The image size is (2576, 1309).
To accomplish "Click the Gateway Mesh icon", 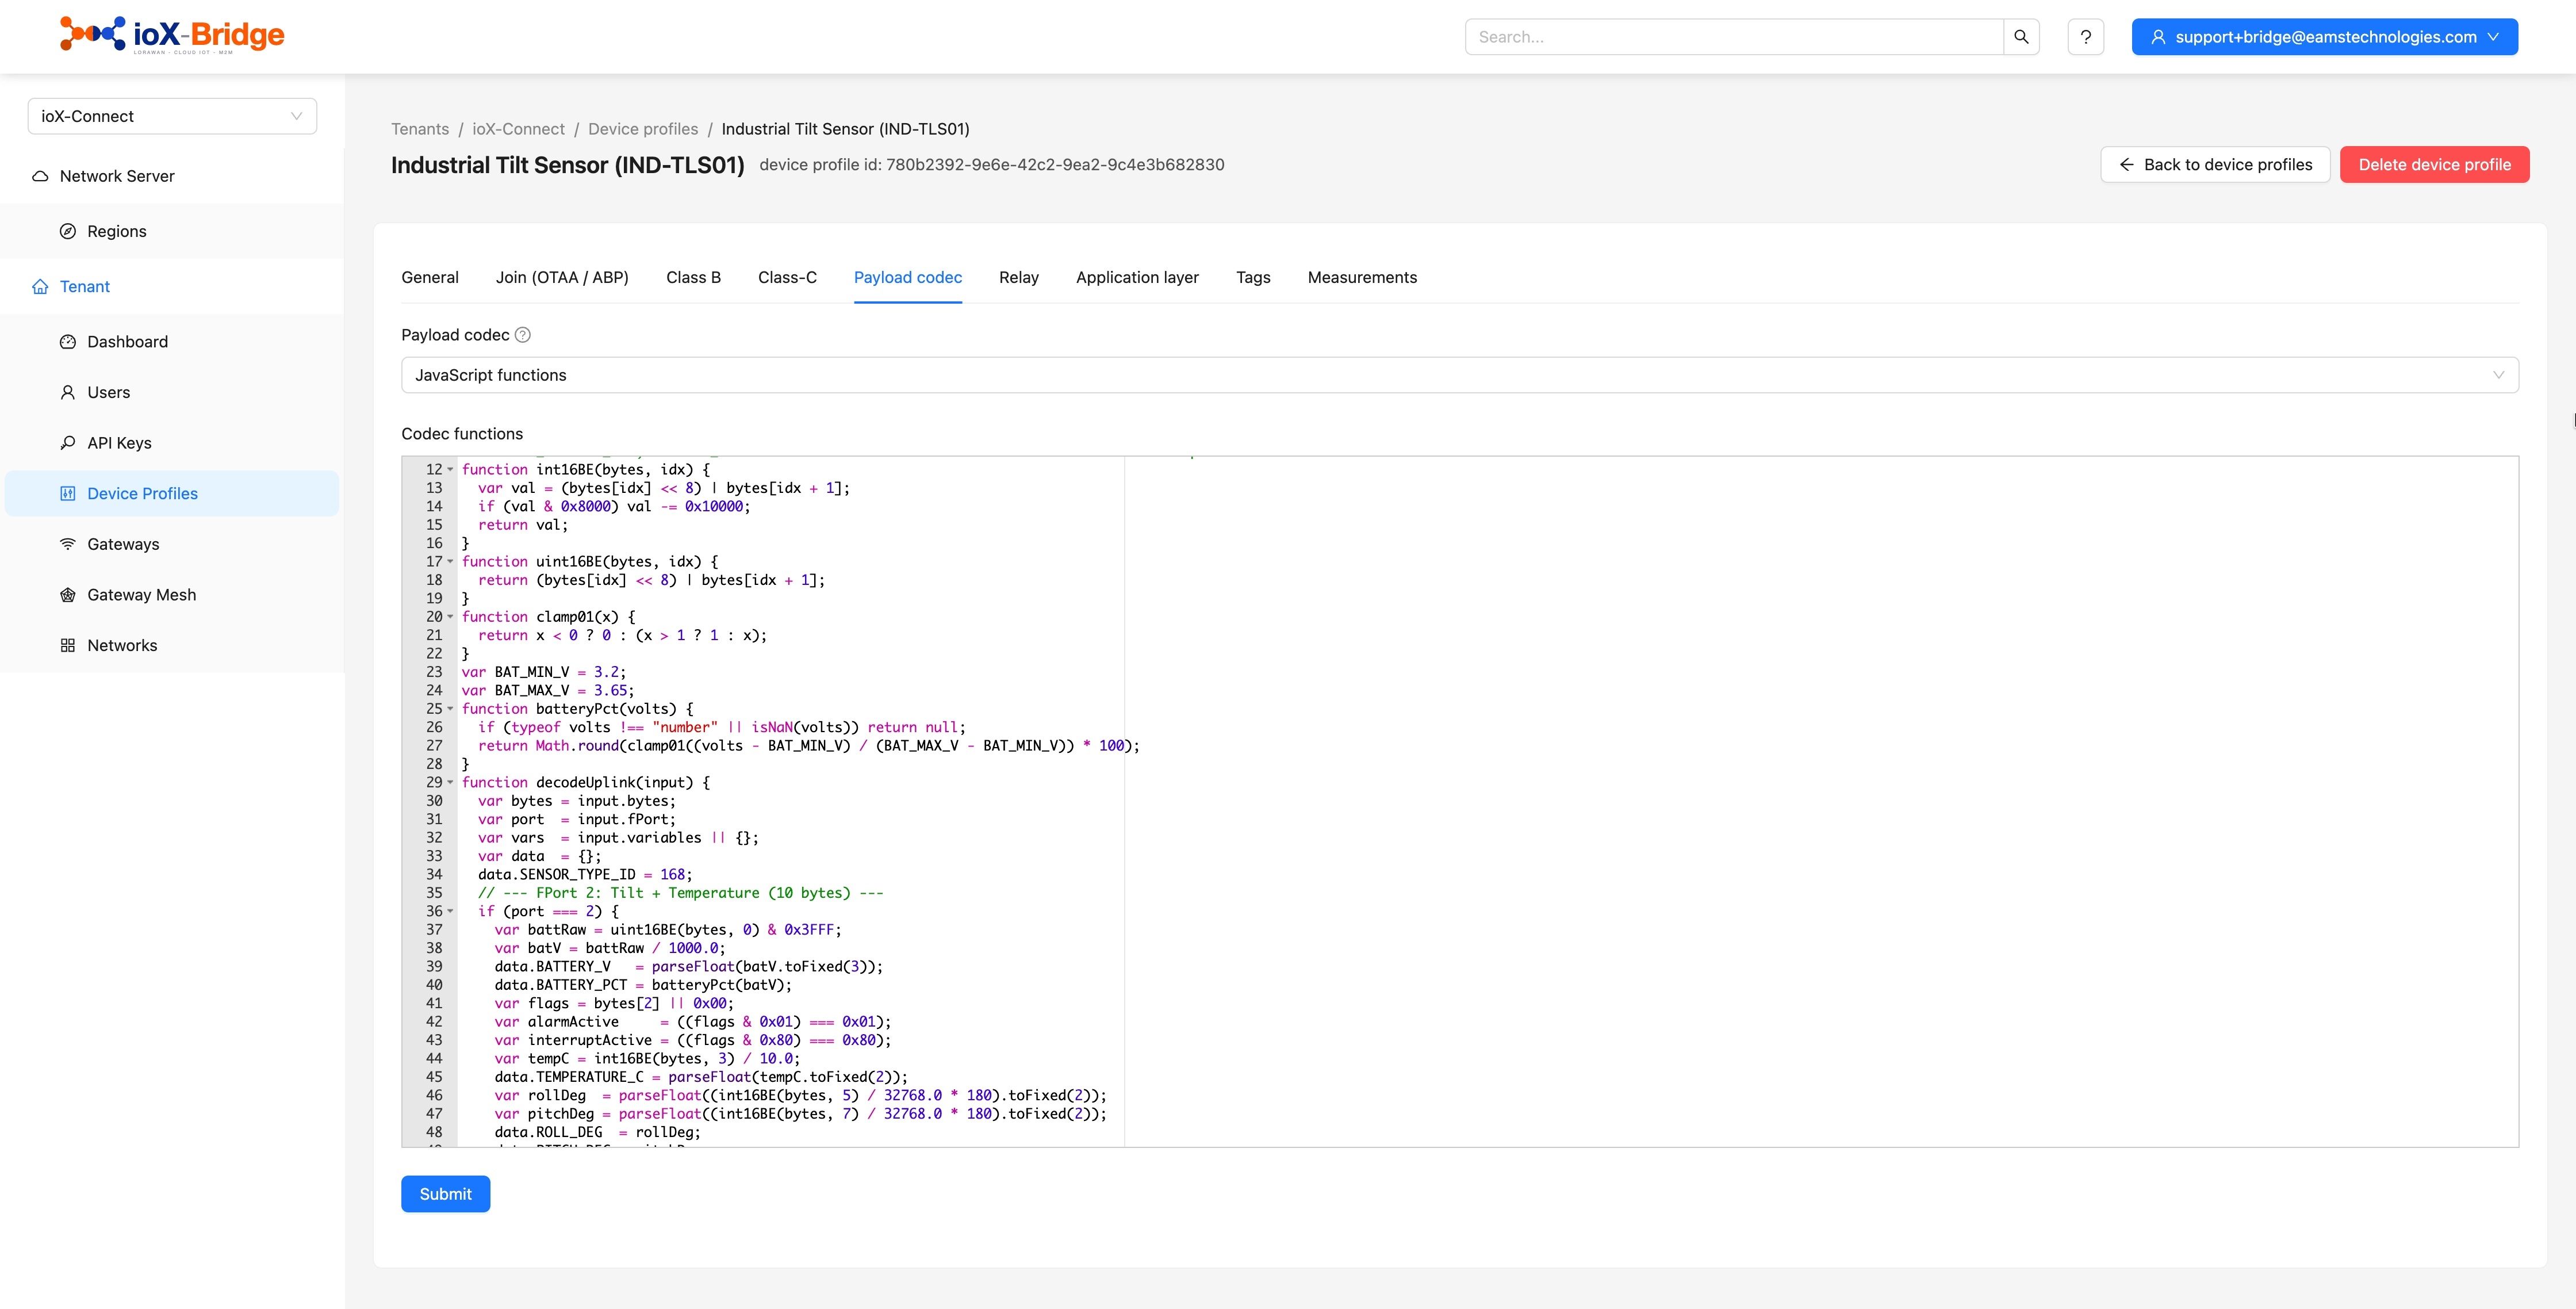I will (x=68, y=595).
